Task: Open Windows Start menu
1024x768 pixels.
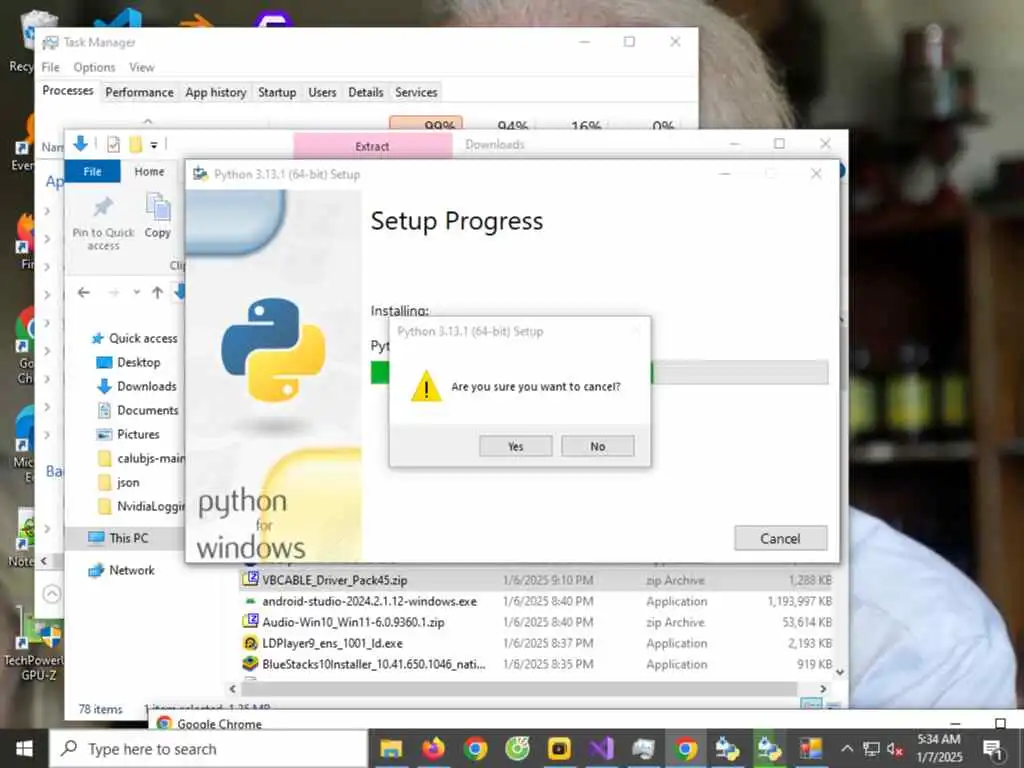Action: click(24, 748)
